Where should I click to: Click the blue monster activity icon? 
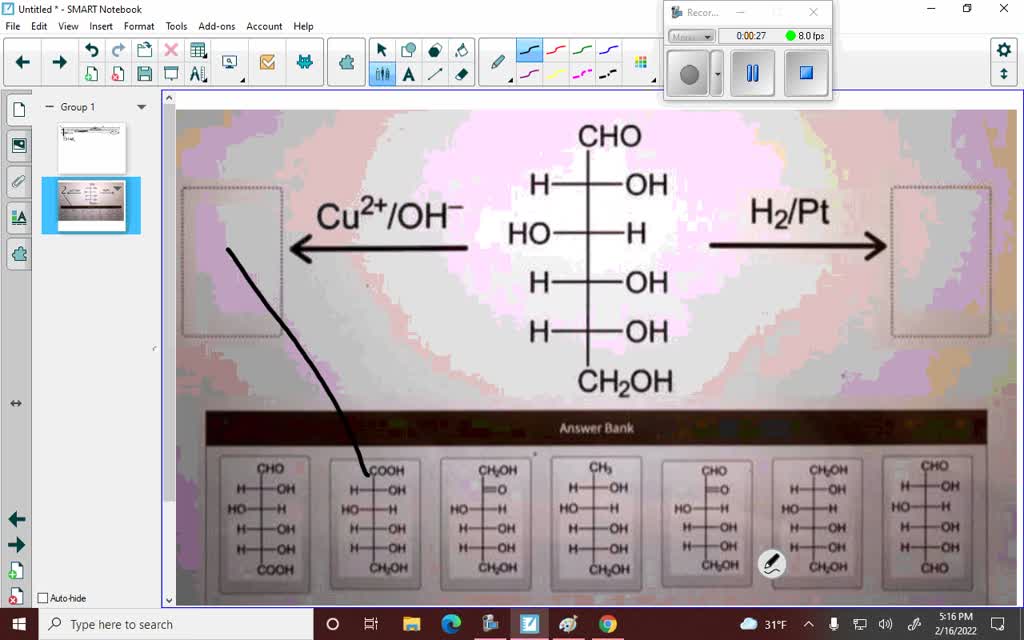tap(304, 62)
